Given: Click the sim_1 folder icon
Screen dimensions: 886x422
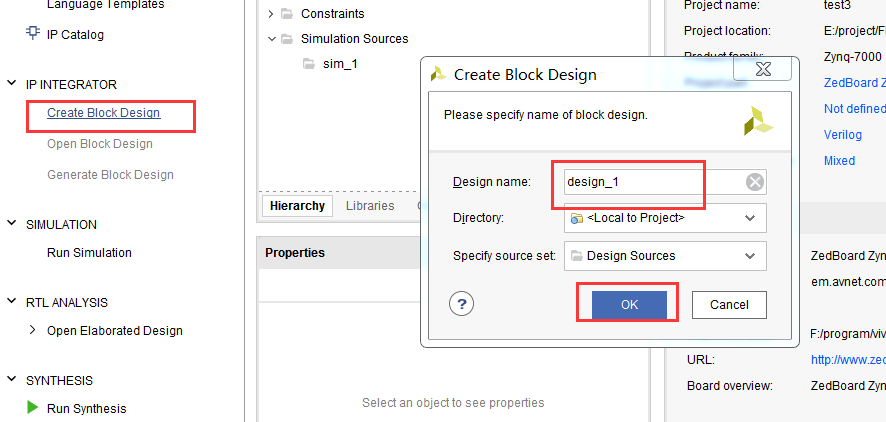Looking at the screenshot, I should [x=310, y=64].
